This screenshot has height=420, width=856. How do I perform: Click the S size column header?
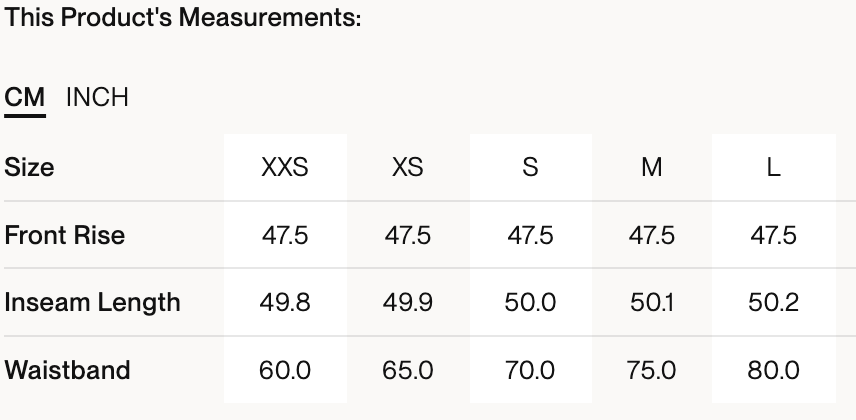pos(530,168)
